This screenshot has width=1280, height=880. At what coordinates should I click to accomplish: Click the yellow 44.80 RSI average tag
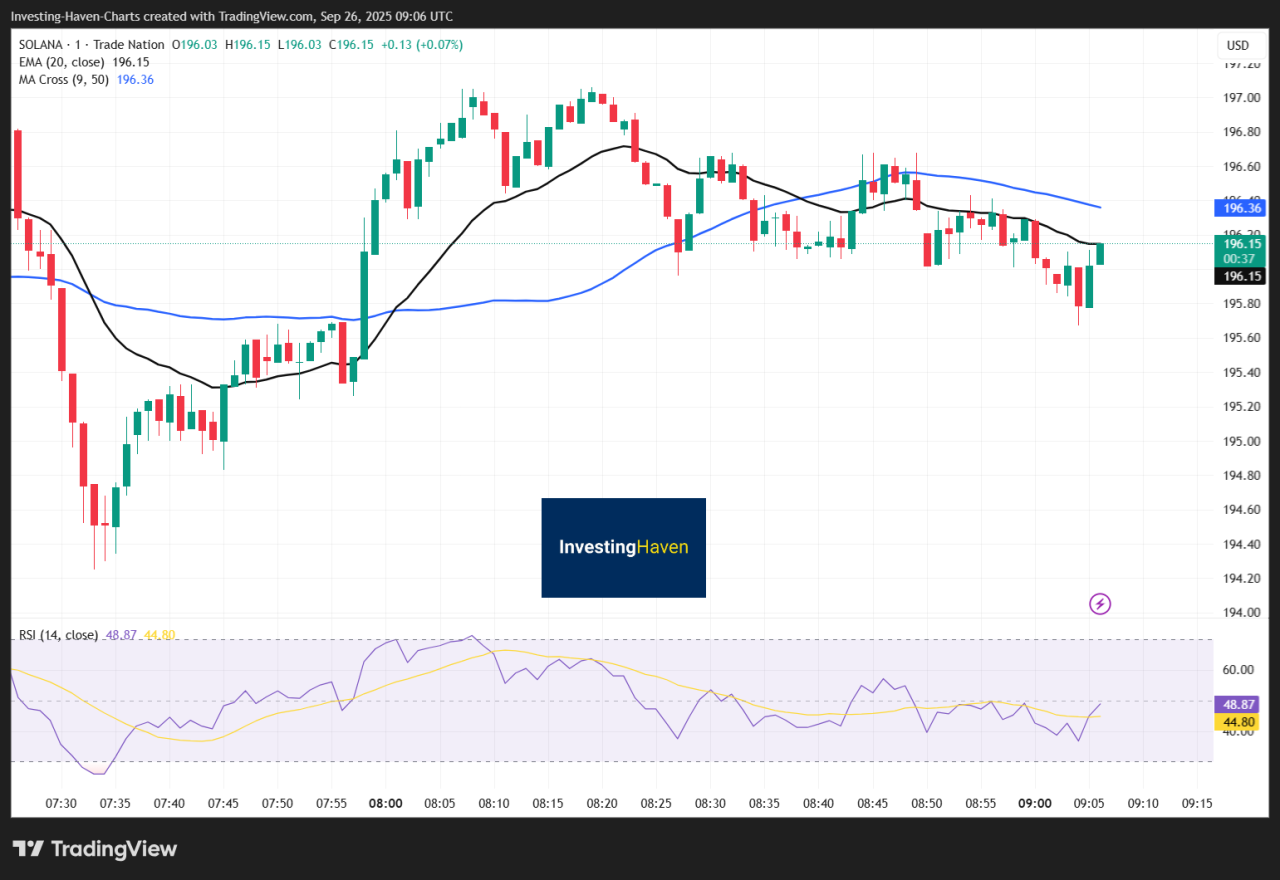tap(1237, 722)
